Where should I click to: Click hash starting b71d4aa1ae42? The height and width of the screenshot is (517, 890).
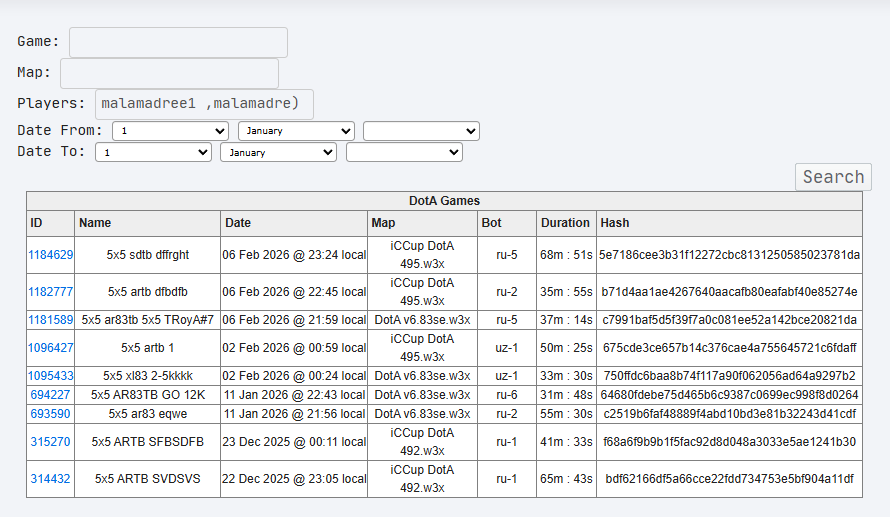tap(729, 292)
